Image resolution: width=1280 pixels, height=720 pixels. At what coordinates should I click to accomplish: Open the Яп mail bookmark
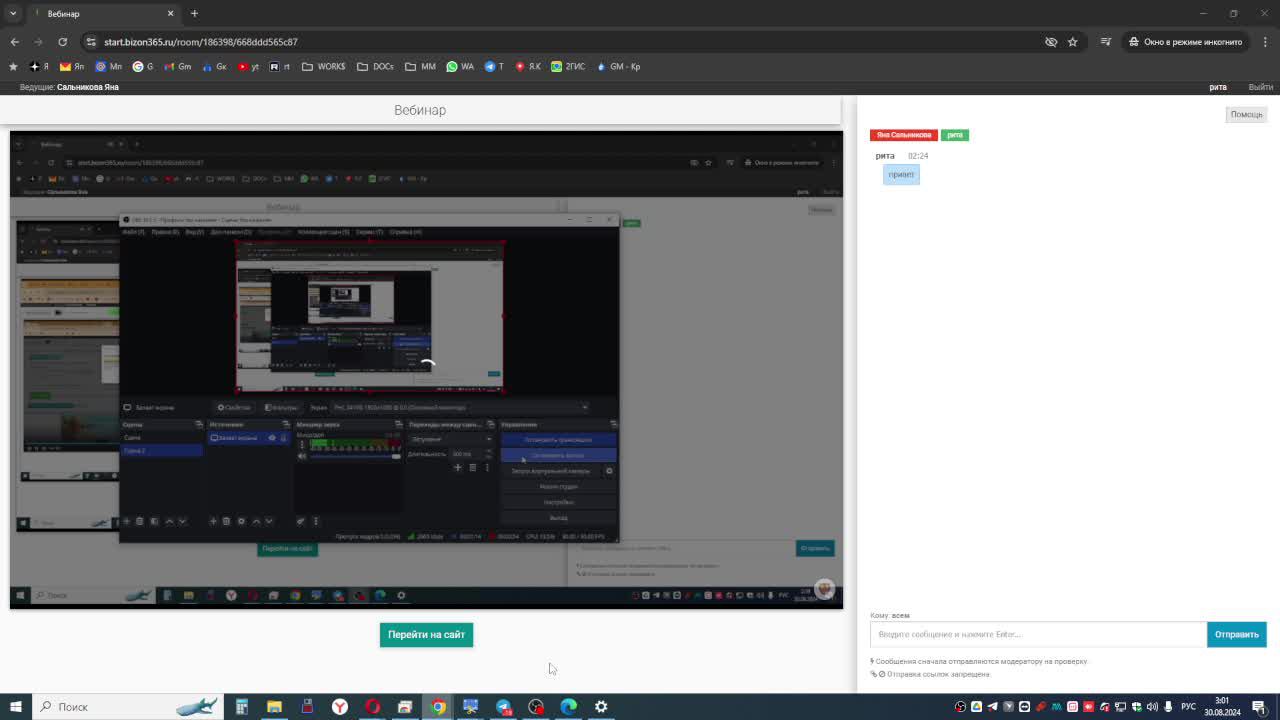72,67
